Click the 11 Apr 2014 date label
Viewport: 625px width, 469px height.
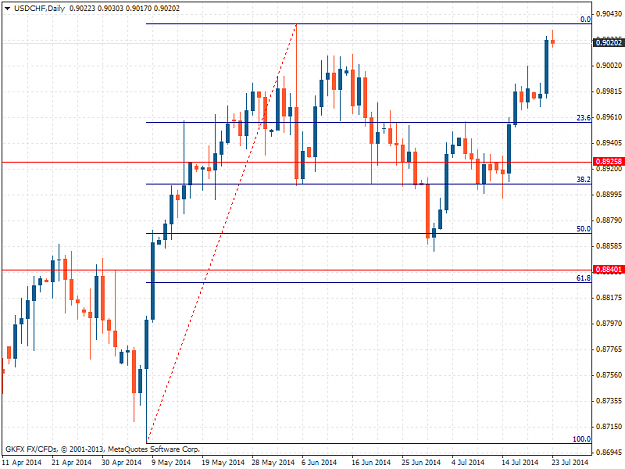point(22,462)
